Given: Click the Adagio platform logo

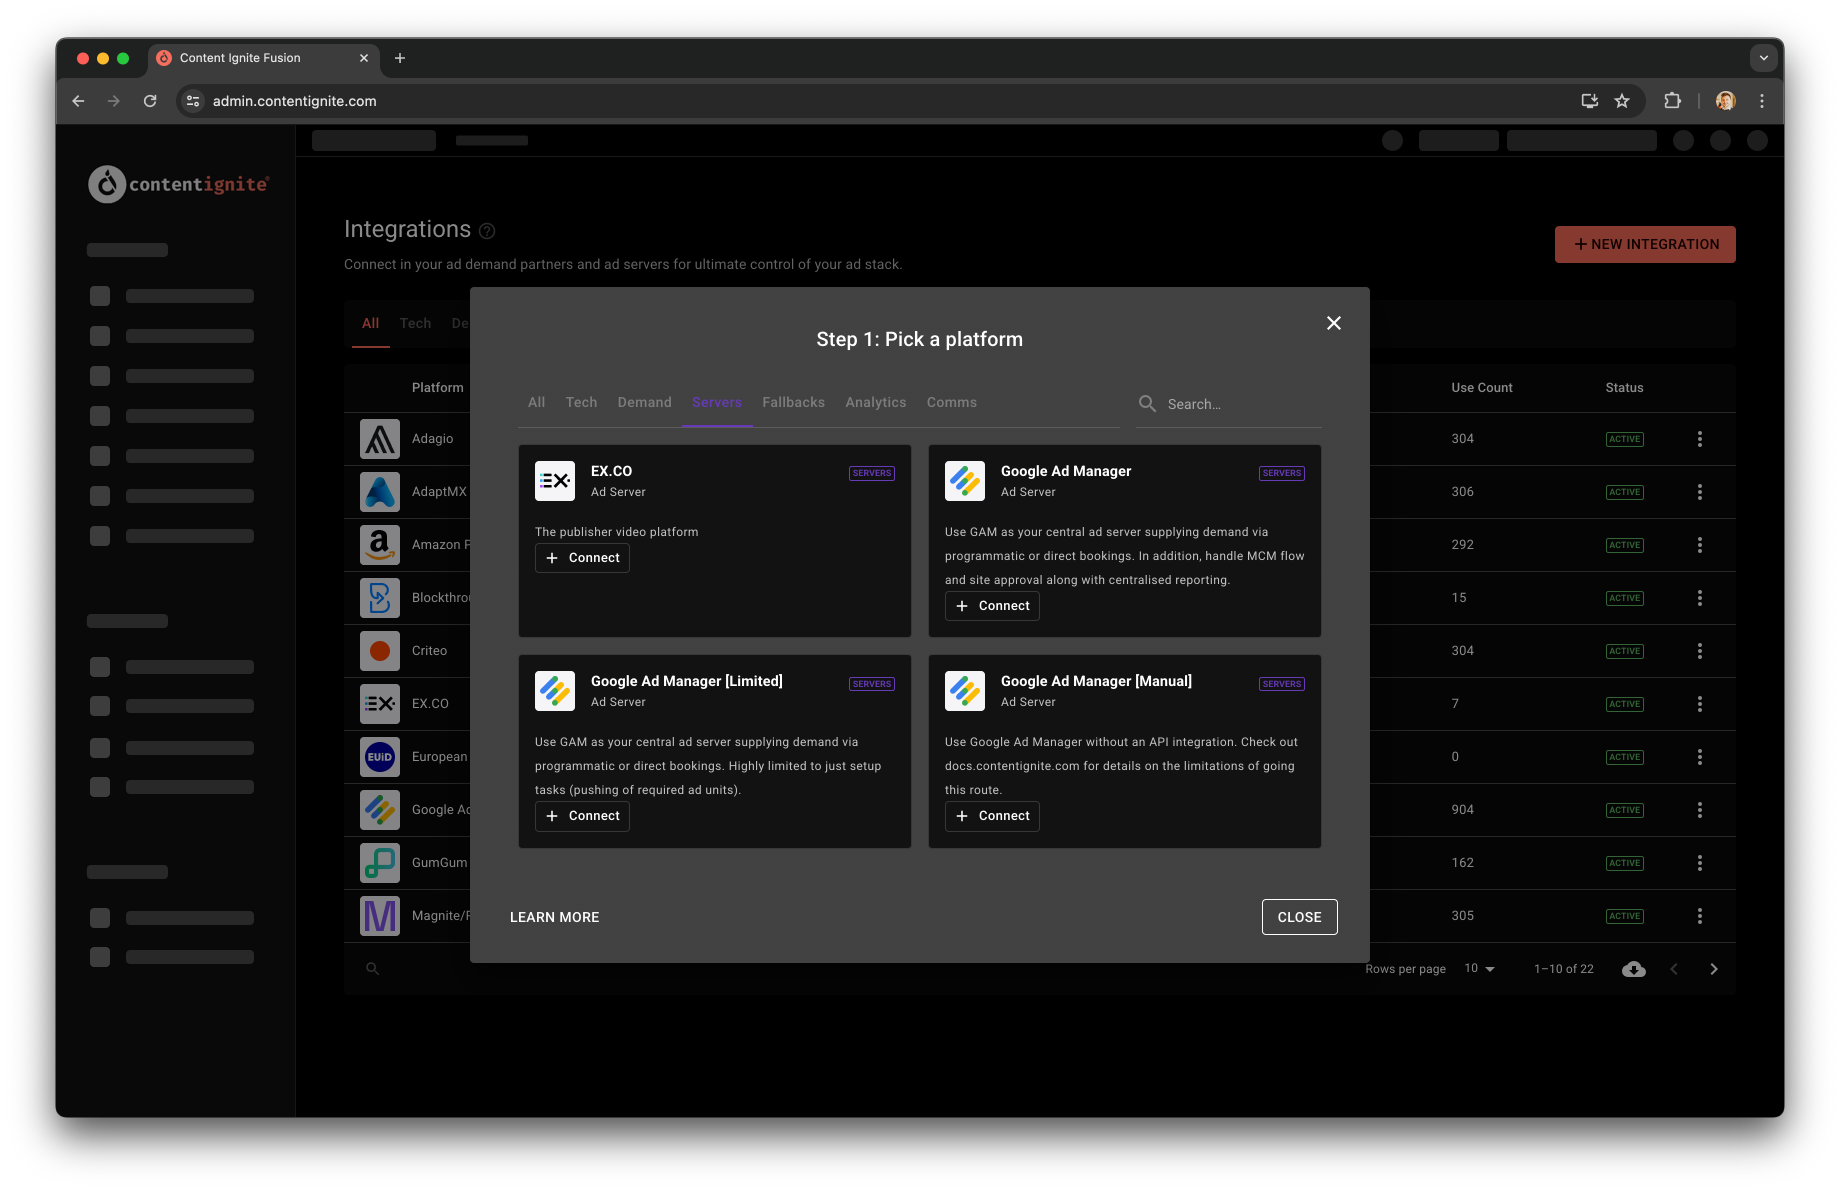Looking at the screenshot, I should tap(380, 439).
